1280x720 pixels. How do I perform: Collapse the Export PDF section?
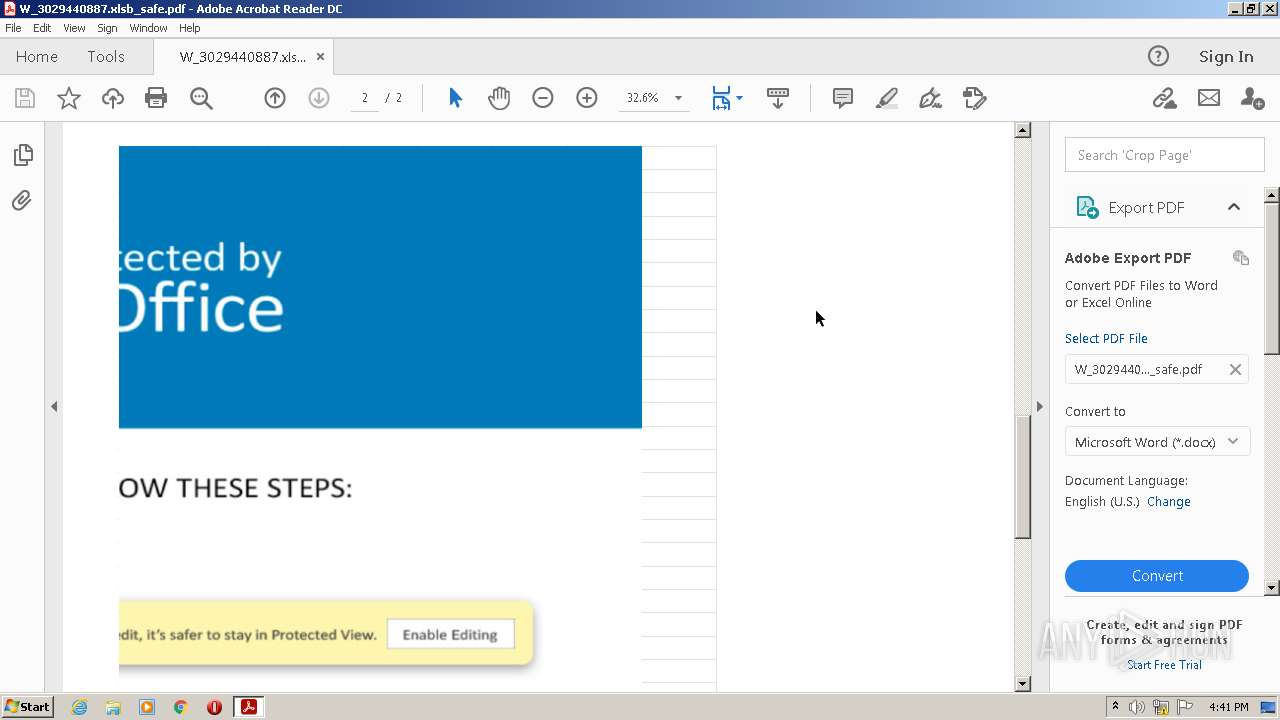[x=1234, y=207]
